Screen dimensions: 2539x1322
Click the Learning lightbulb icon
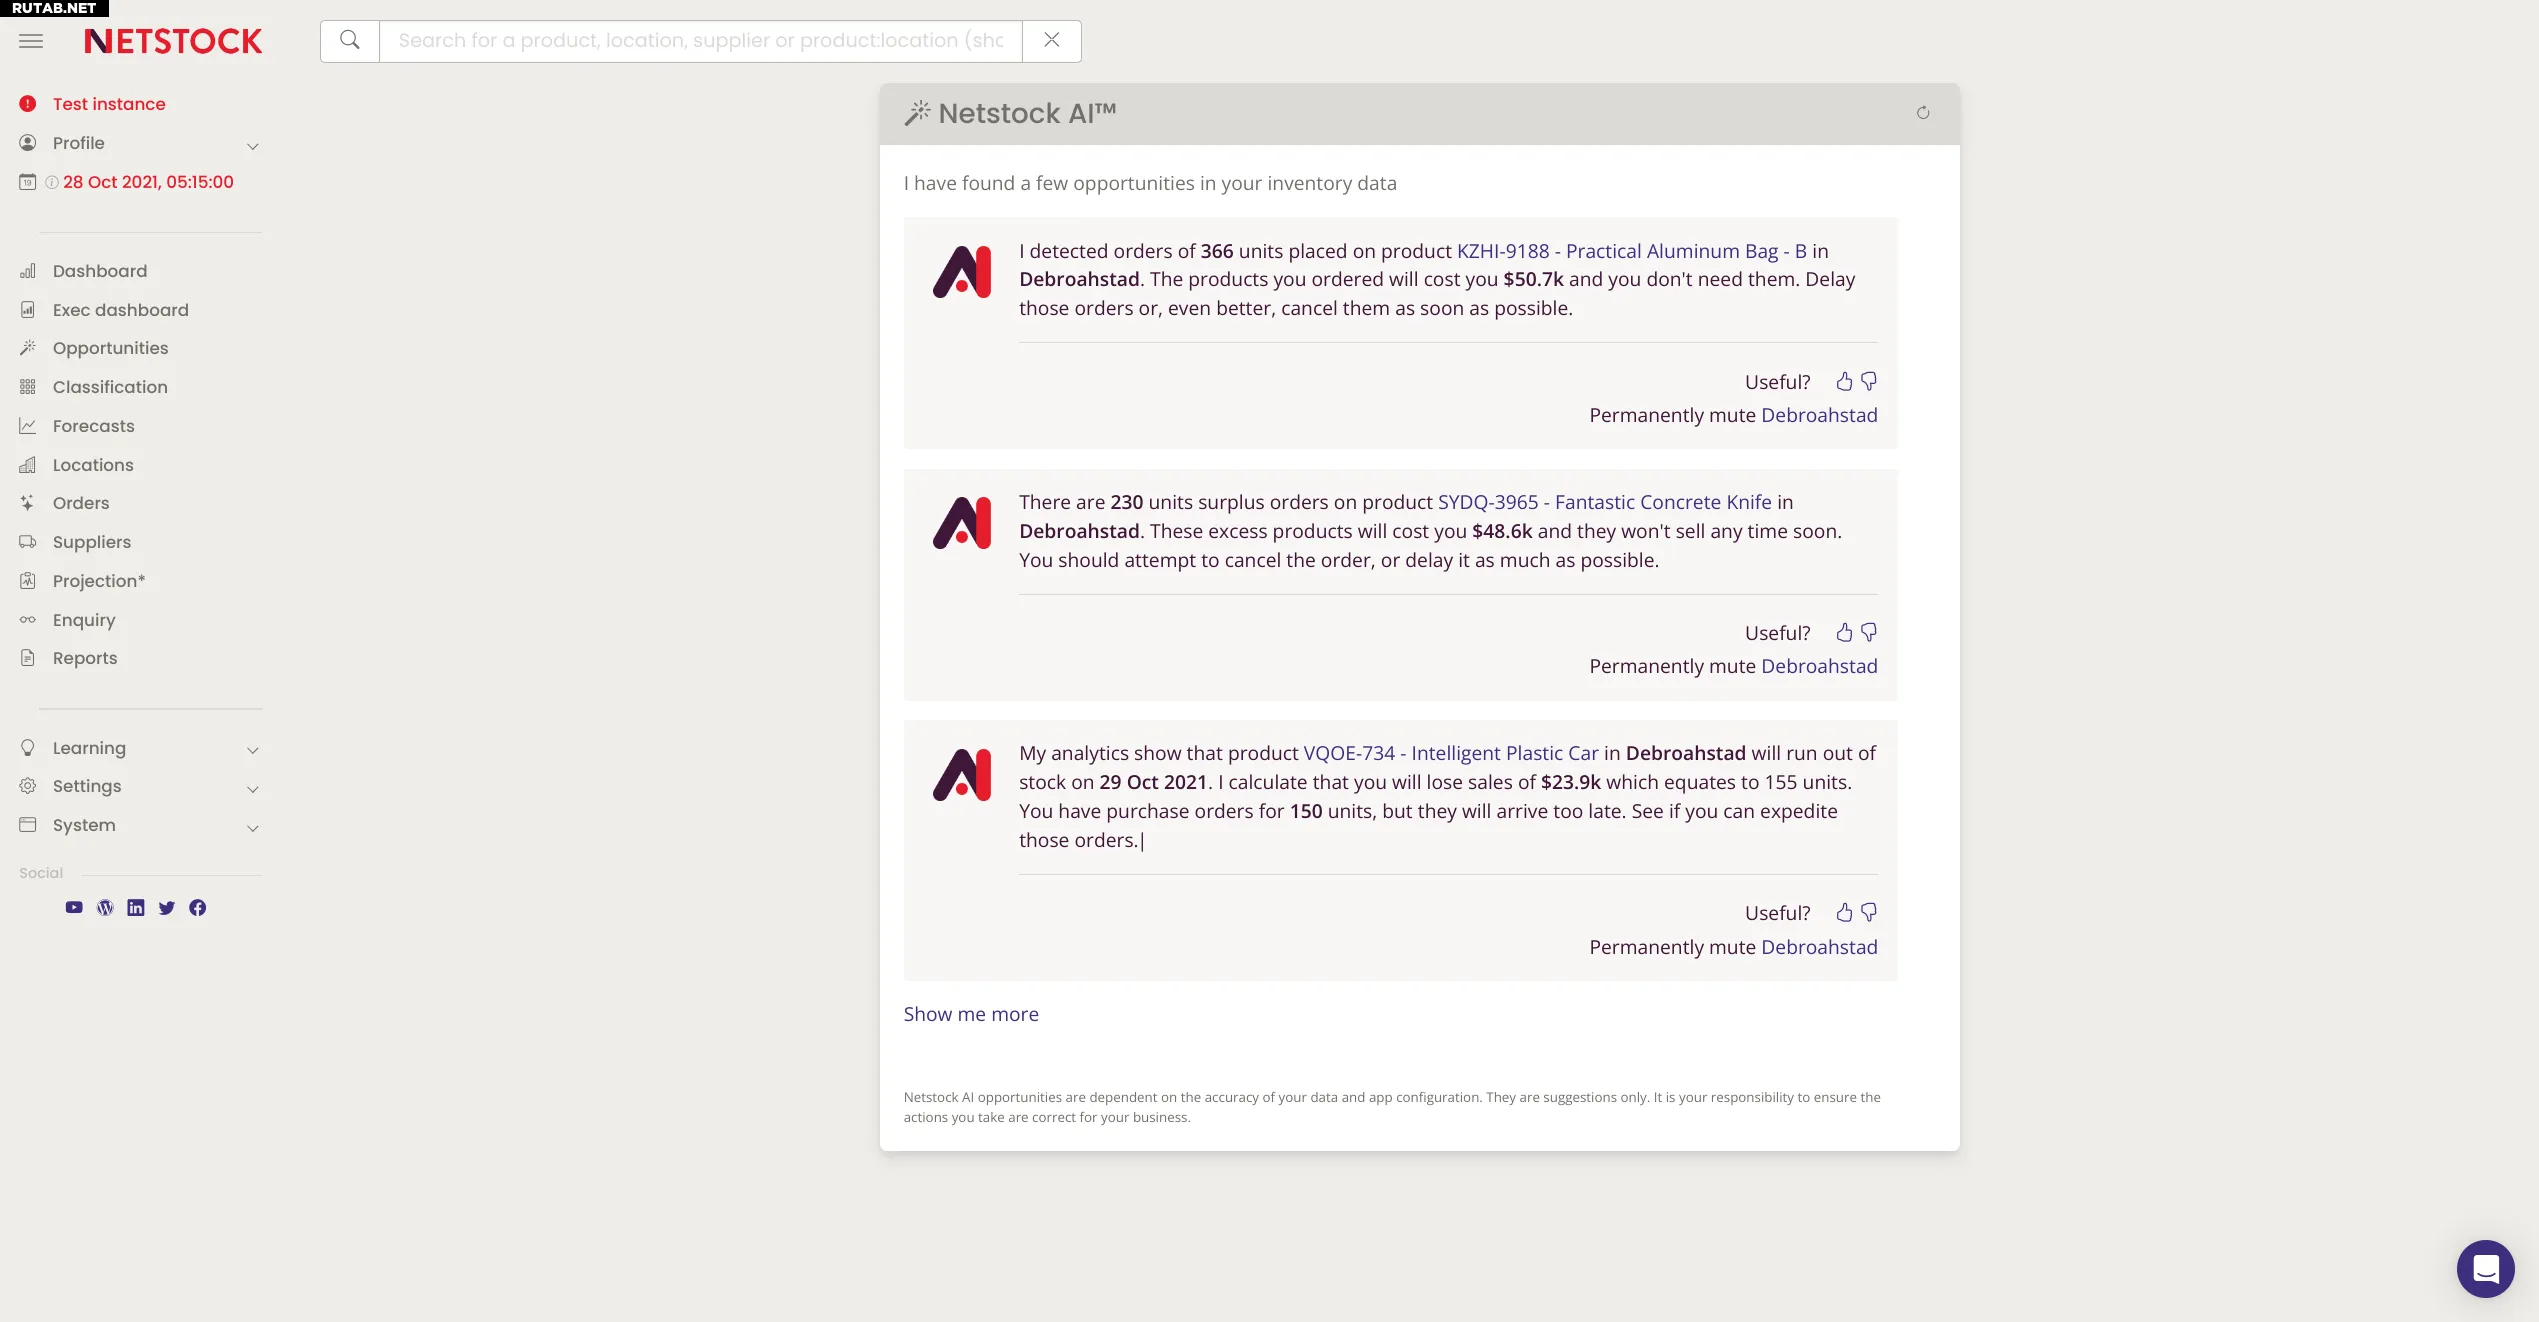28,748
